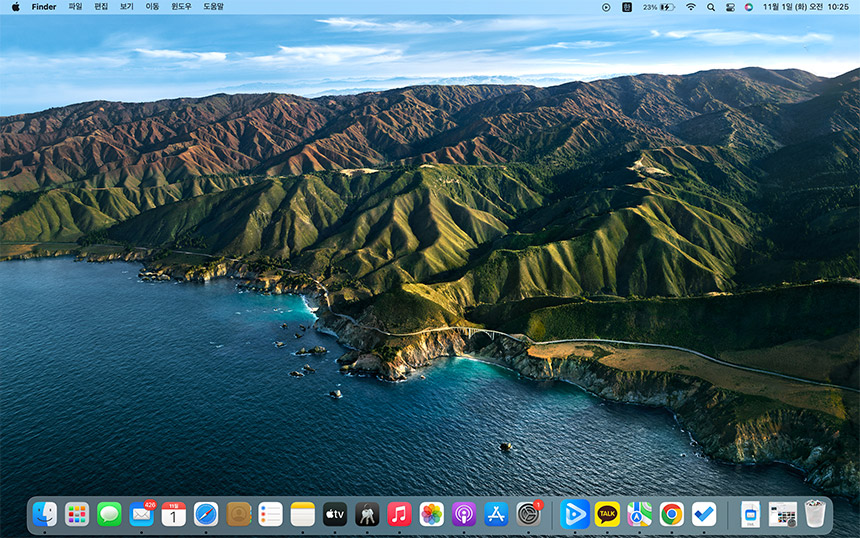
Task: Open the Reminders app
Action: (x=270, y=514)
